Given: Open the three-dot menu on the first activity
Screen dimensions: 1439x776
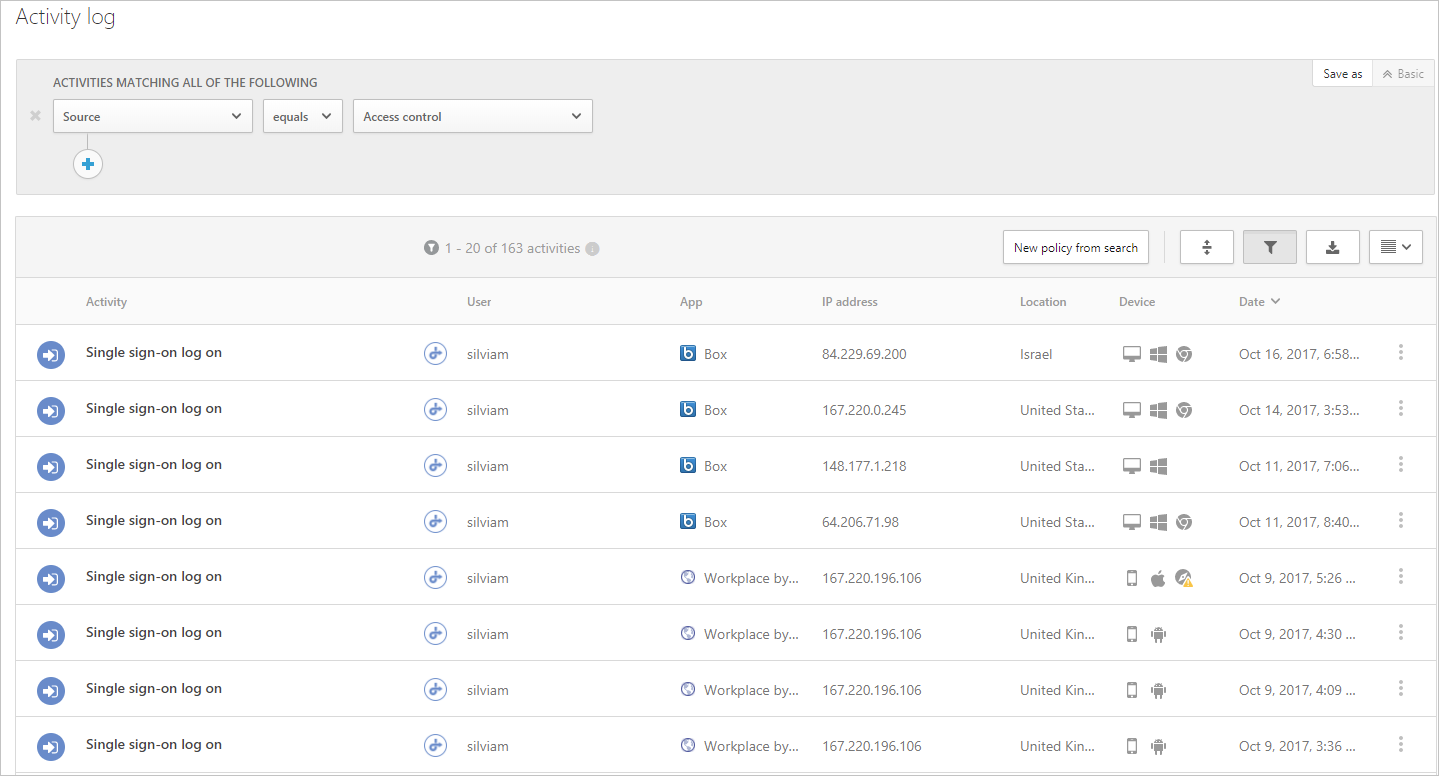Looking at the screenshot, I should 1401,352.
